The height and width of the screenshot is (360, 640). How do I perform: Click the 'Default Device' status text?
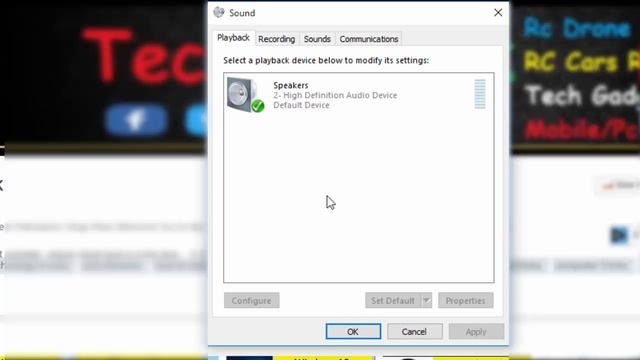coord(301,105)
